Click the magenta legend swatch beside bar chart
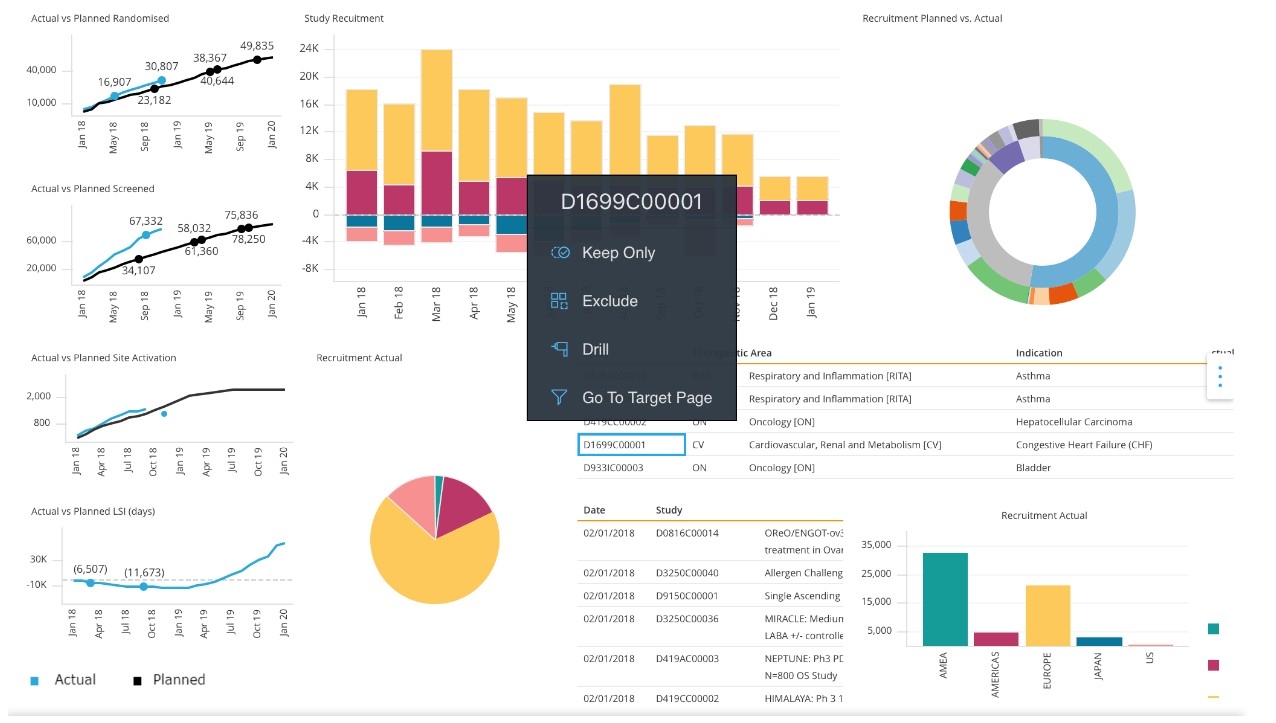The image size is (1276, 723). click(1214, 665)
